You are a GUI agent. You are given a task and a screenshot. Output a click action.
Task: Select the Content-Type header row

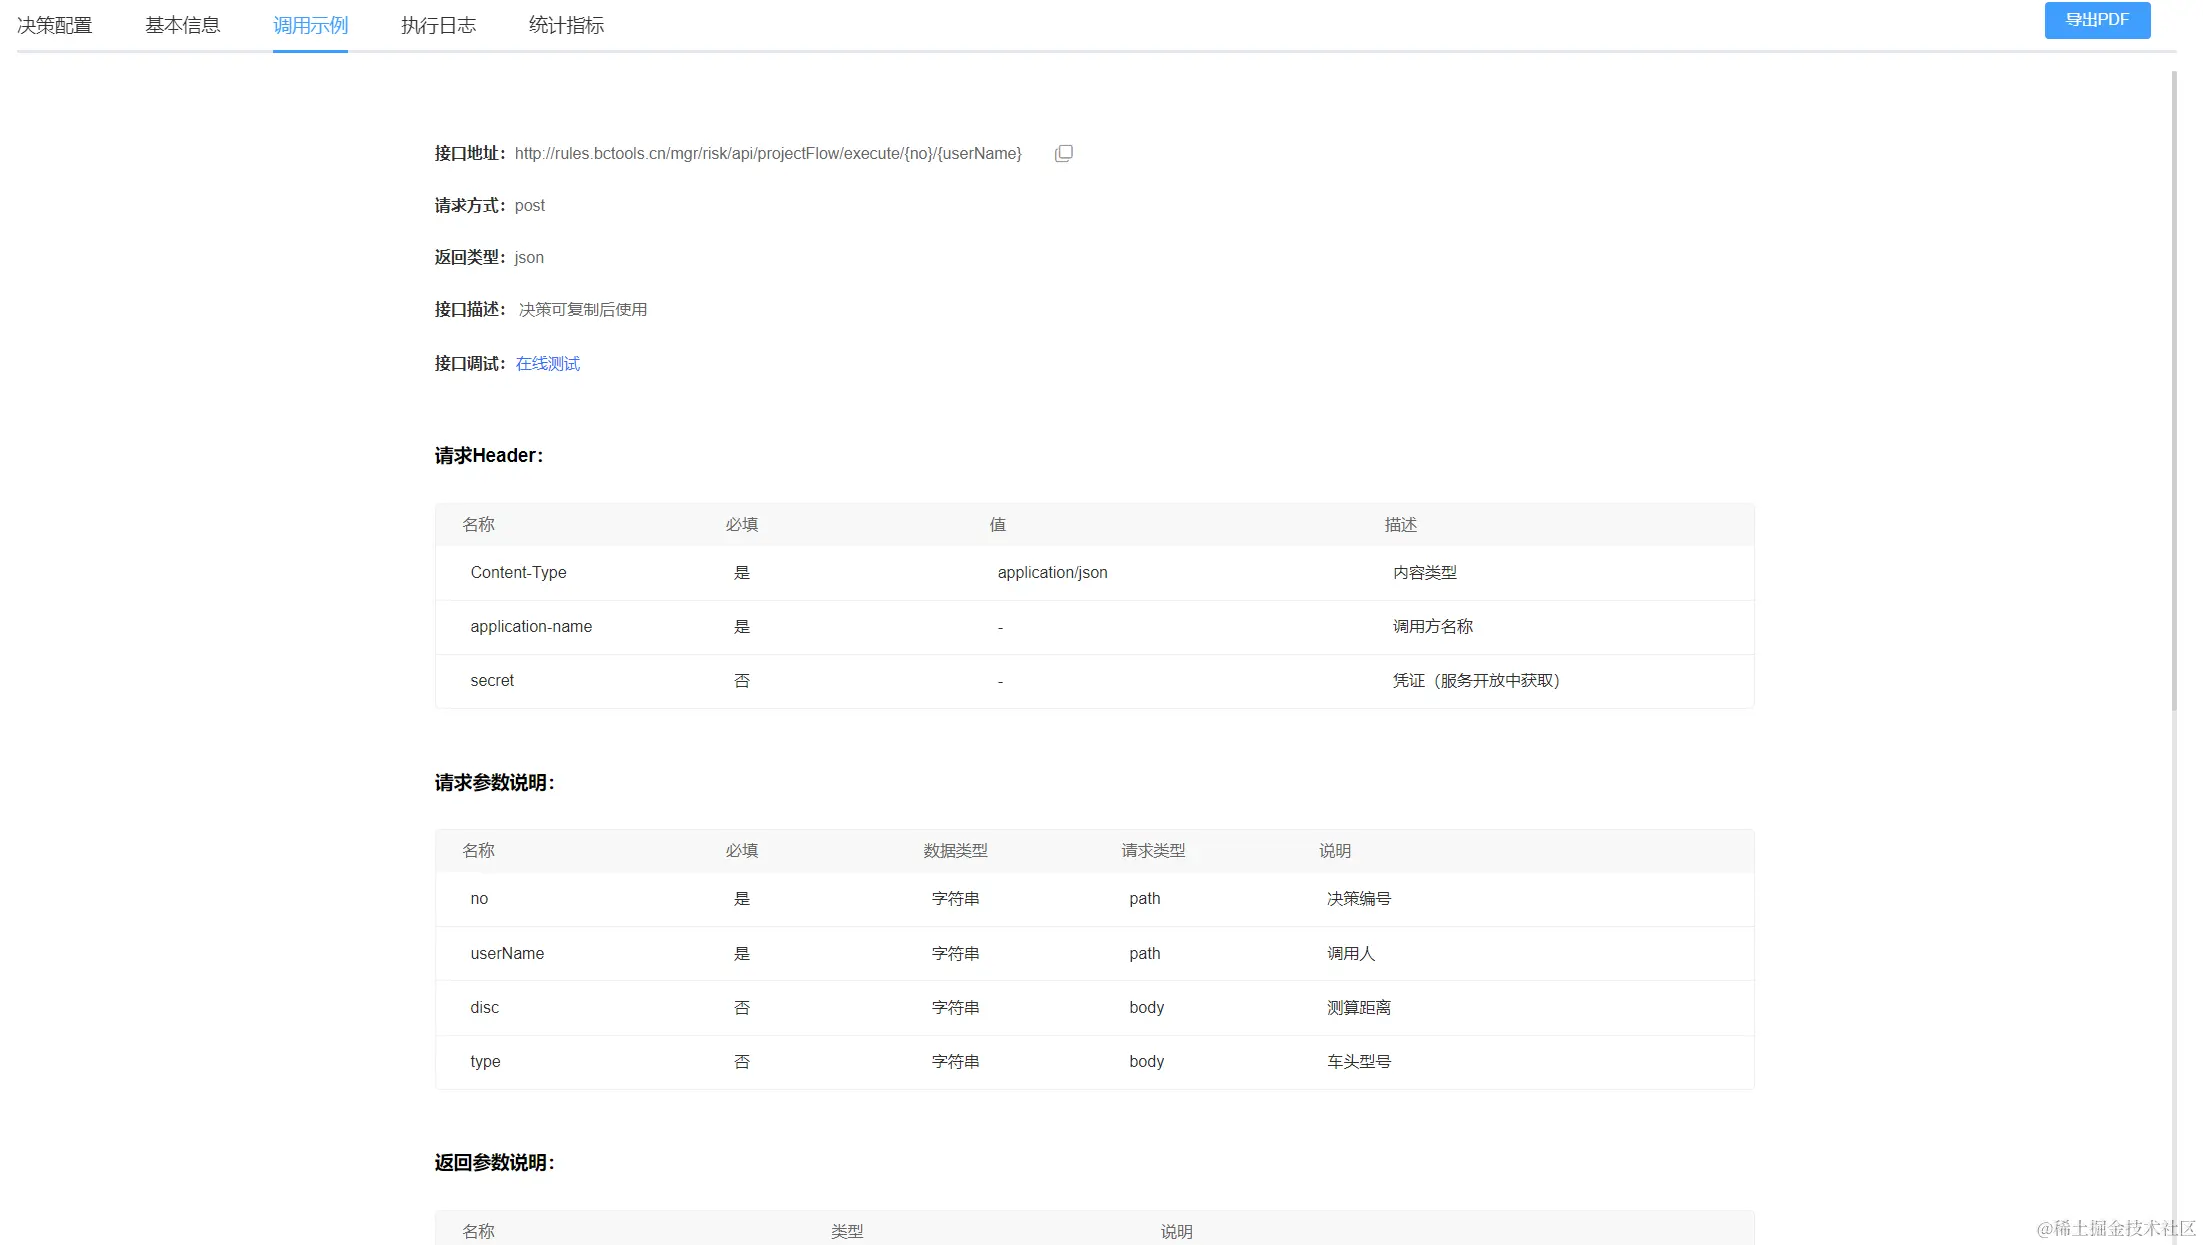518,572
